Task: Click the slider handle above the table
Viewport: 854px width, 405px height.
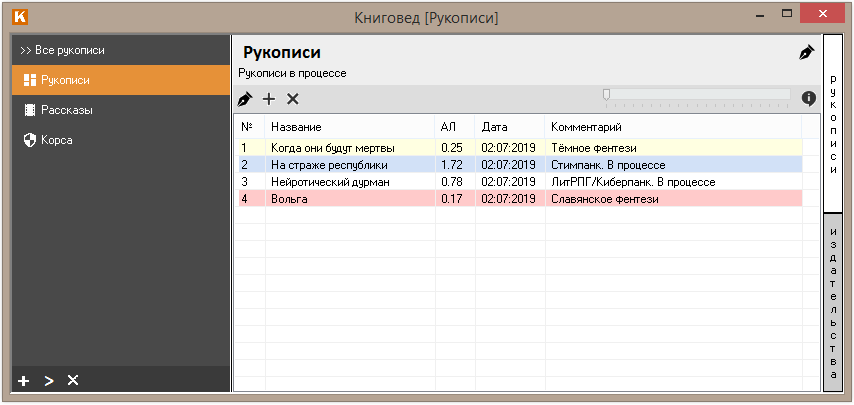Action: (x=606, y=95)
